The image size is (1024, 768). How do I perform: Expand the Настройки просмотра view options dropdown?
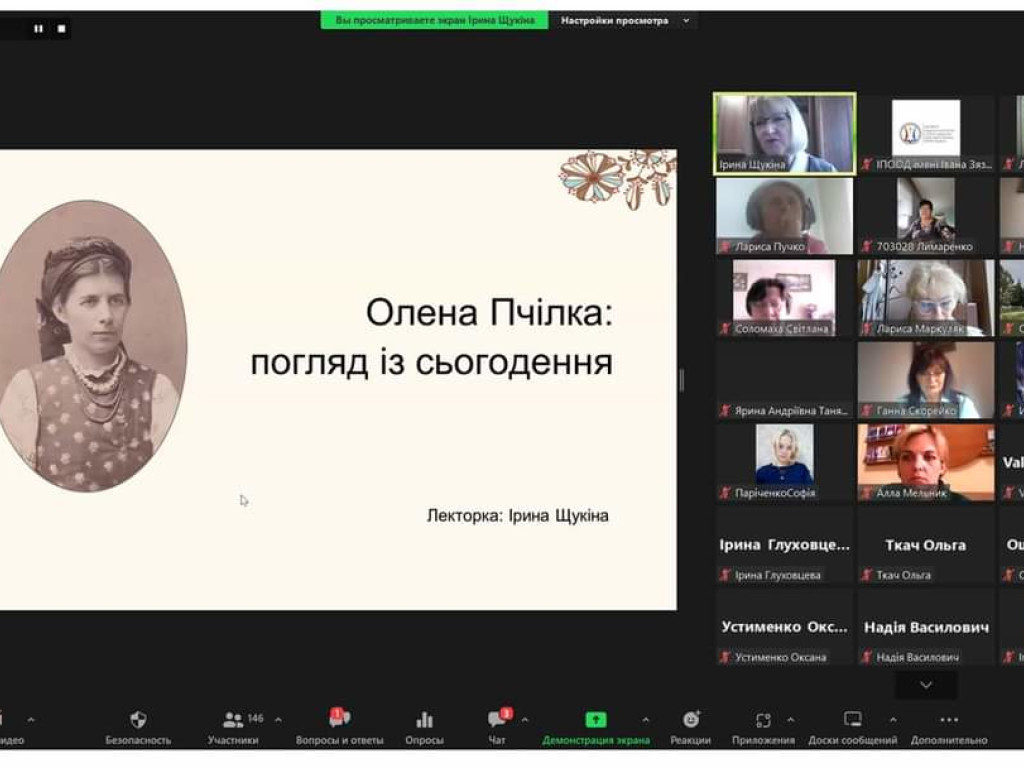click(624, 20)
